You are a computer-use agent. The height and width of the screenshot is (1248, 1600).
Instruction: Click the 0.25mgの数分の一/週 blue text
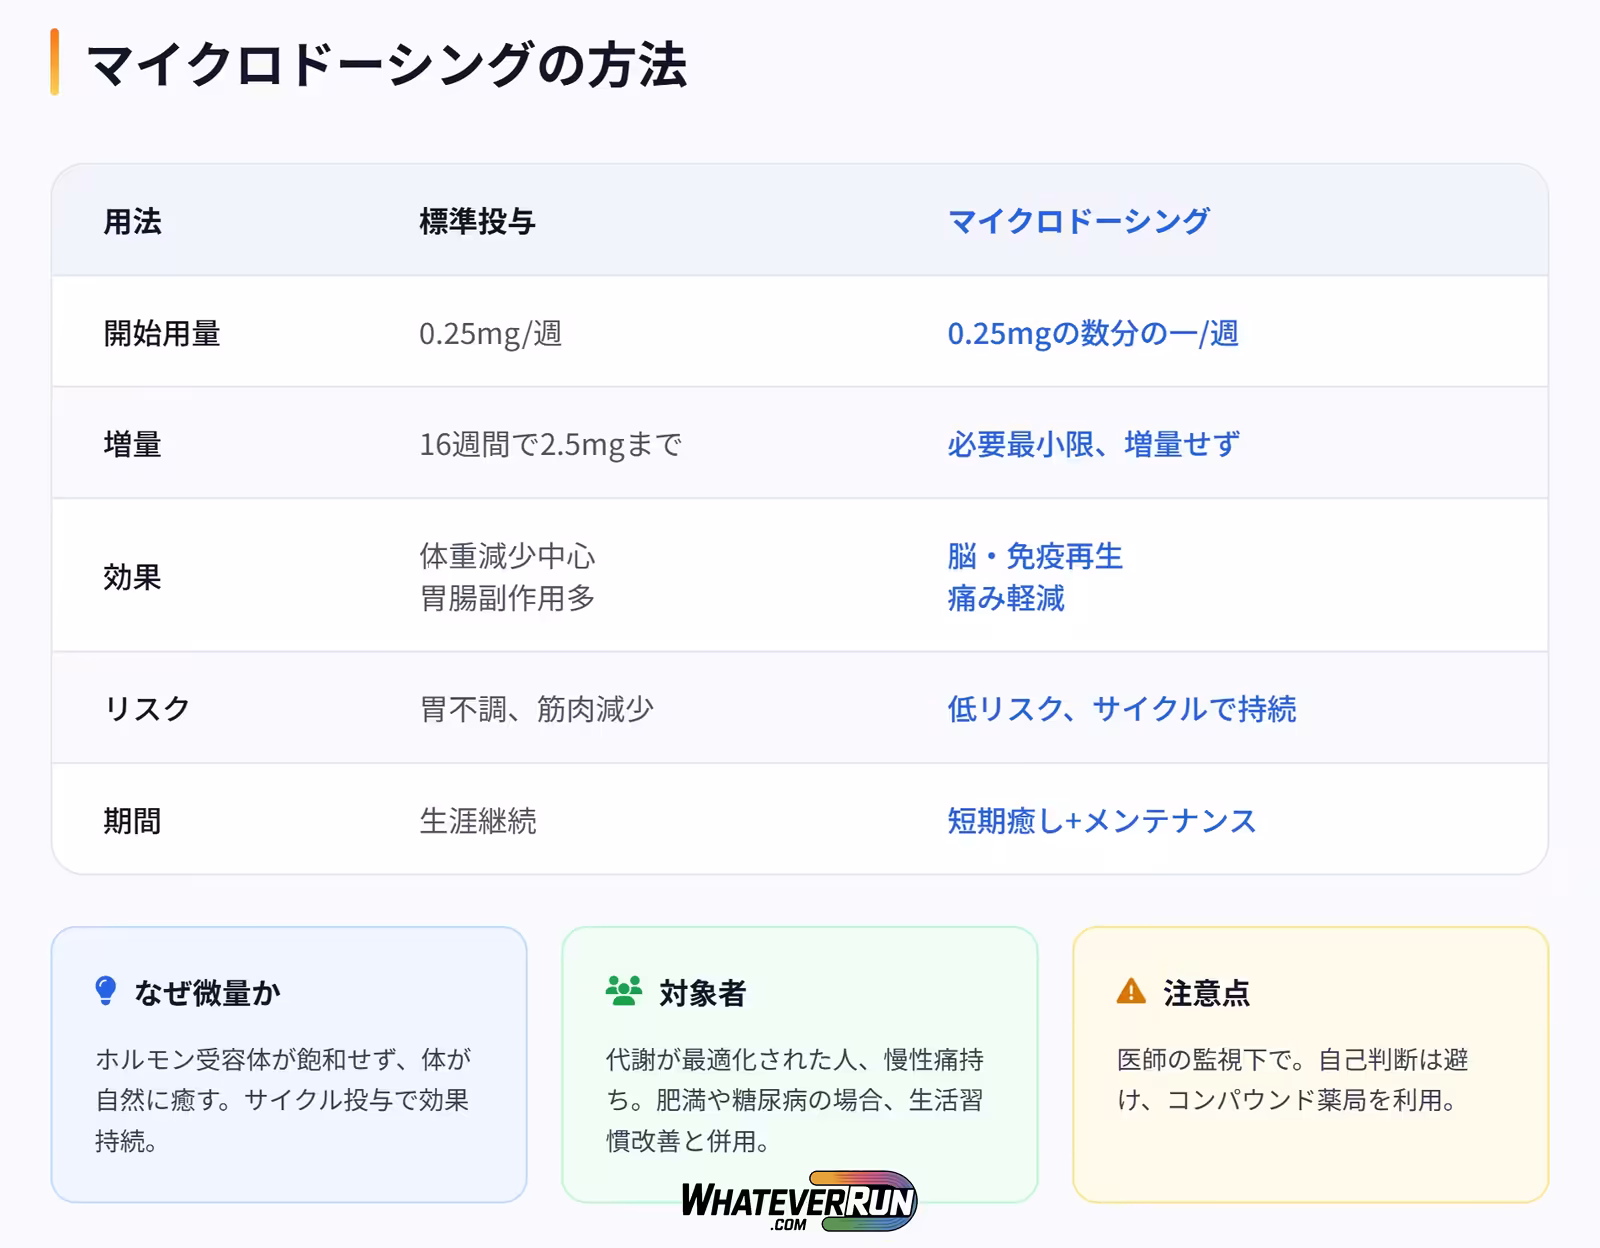[x=1092, y=333]
